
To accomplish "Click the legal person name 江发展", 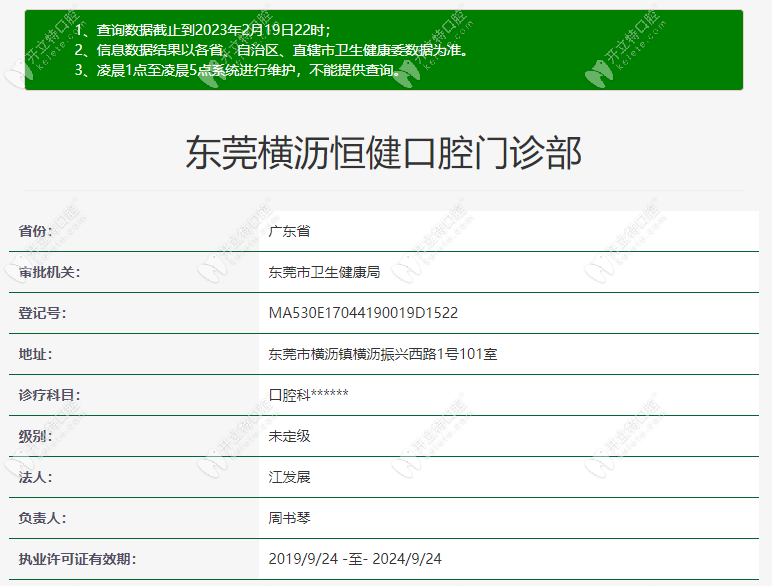I will (290, 477).
